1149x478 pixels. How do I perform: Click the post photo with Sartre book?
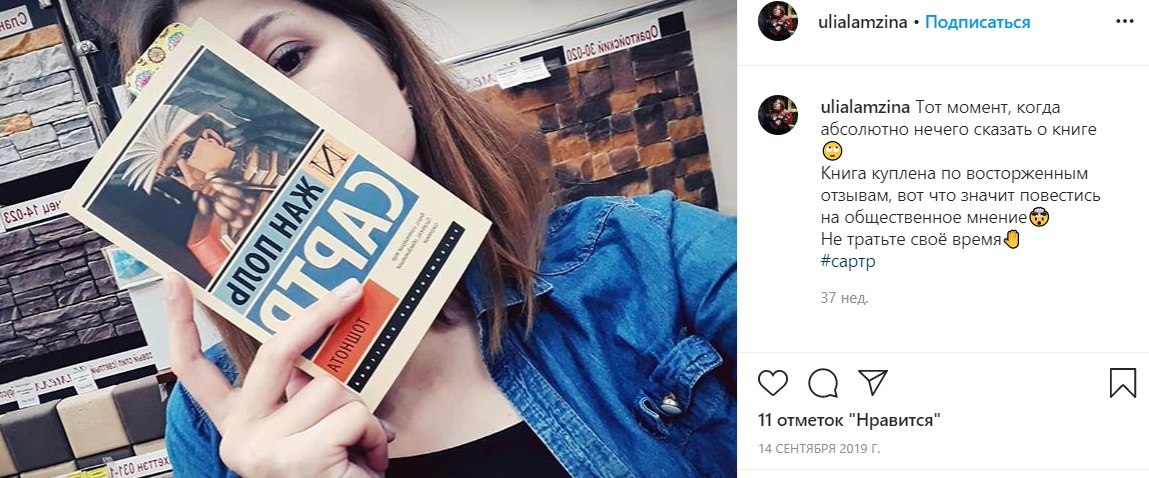tap(369, 239)
